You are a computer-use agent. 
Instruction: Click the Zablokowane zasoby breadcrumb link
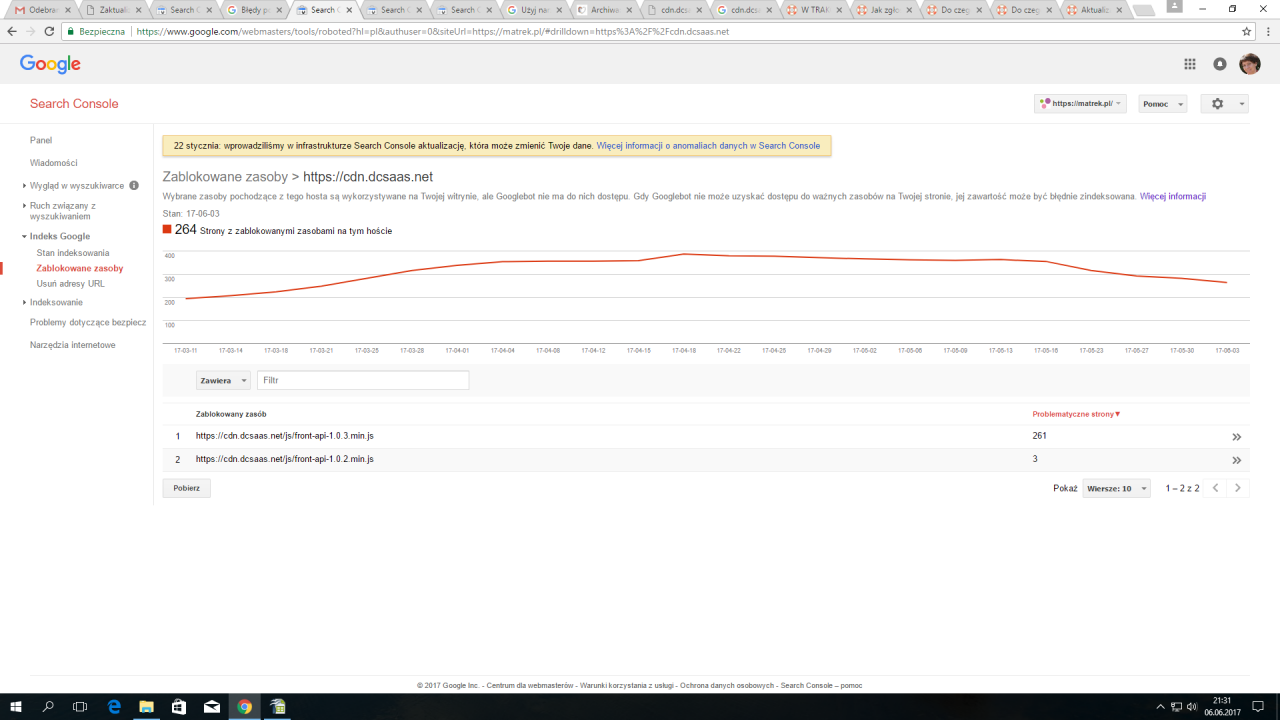tap(225, 177)
